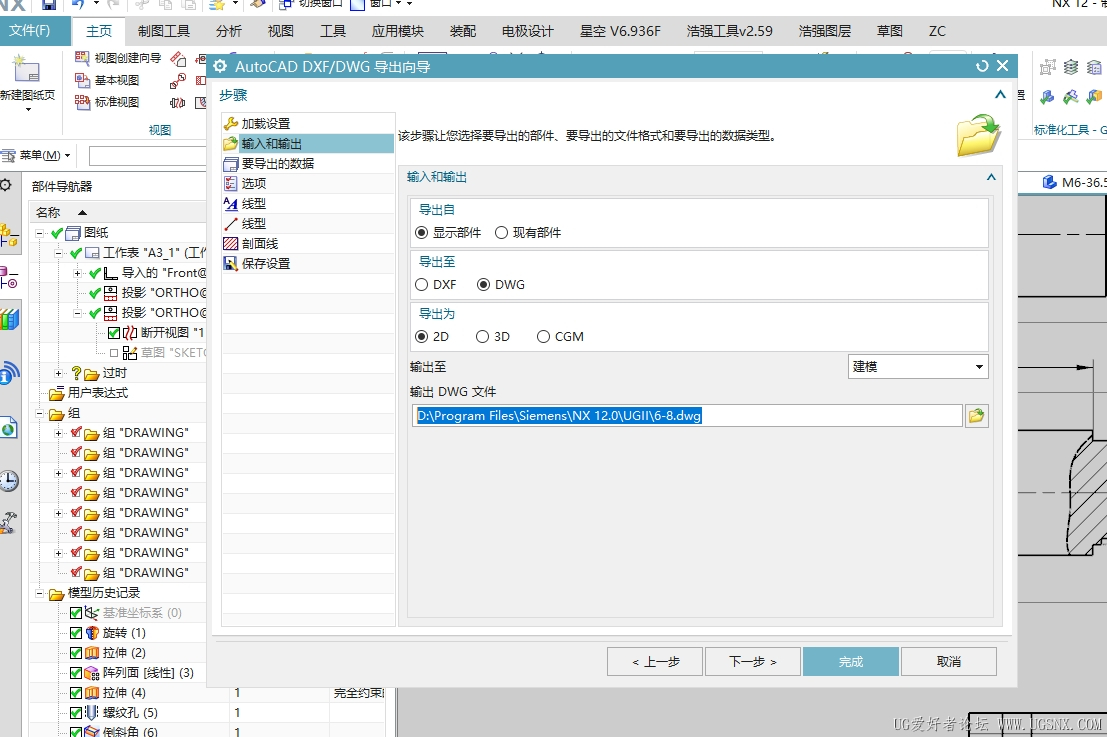Go to the 要导出的数据 step

tap(308, 164)
